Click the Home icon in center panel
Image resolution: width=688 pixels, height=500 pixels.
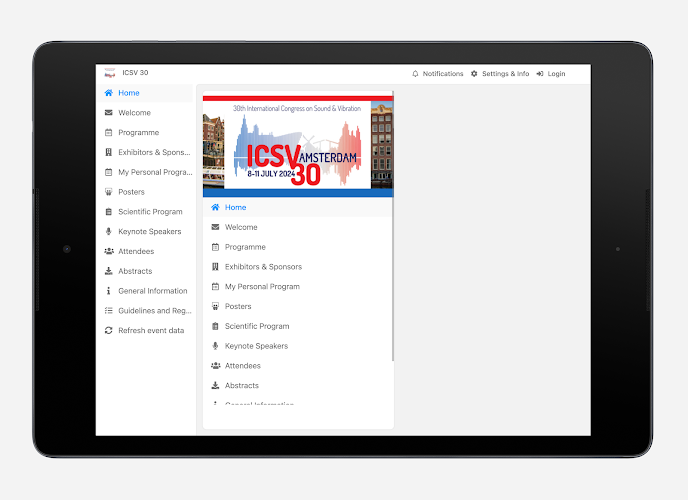click(215, 207)
